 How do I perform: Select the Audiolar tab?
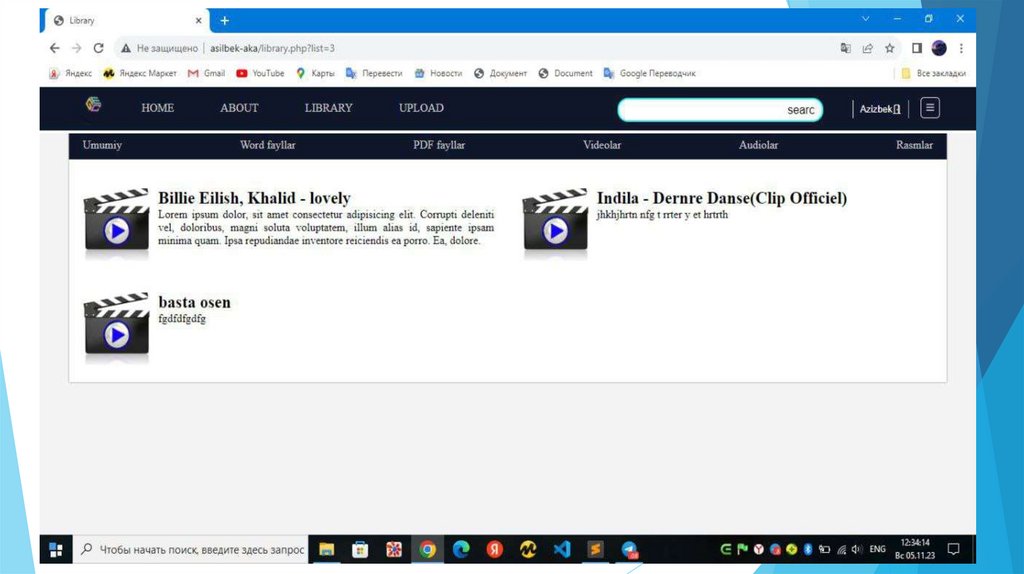(x=758, y=145)
